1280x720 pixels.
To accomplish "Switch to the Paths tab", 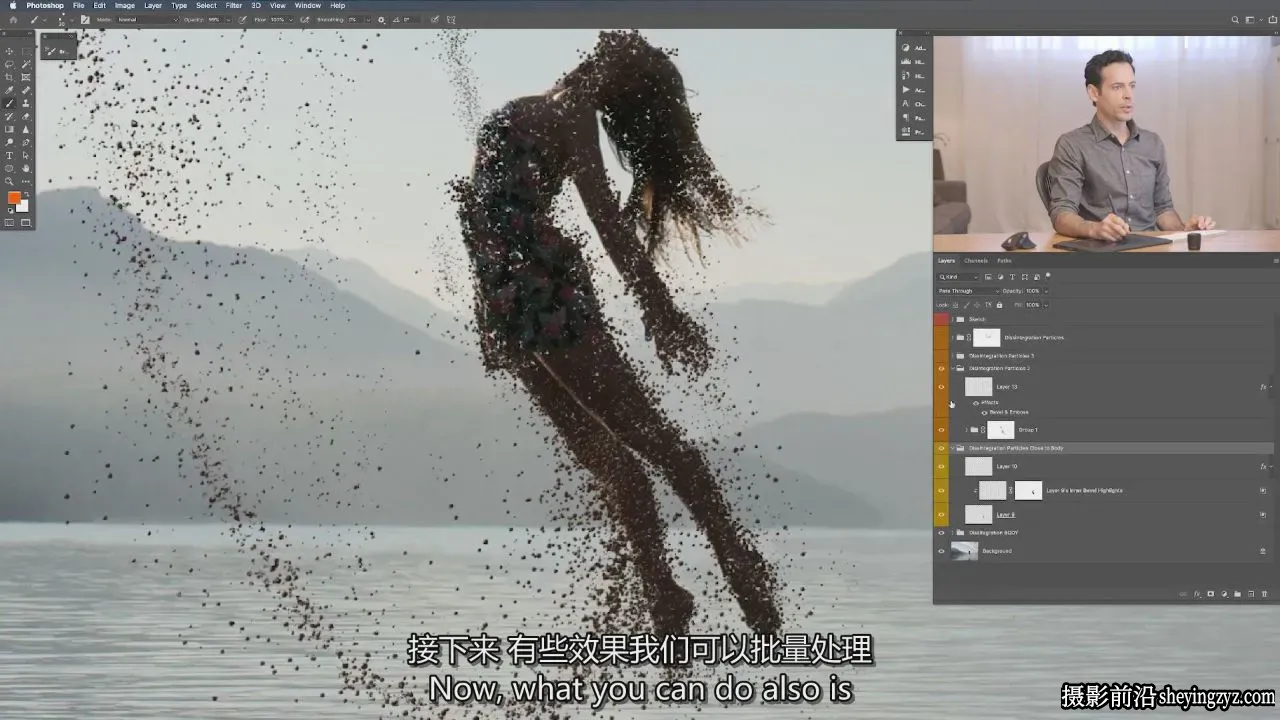I will point(1004,261).
